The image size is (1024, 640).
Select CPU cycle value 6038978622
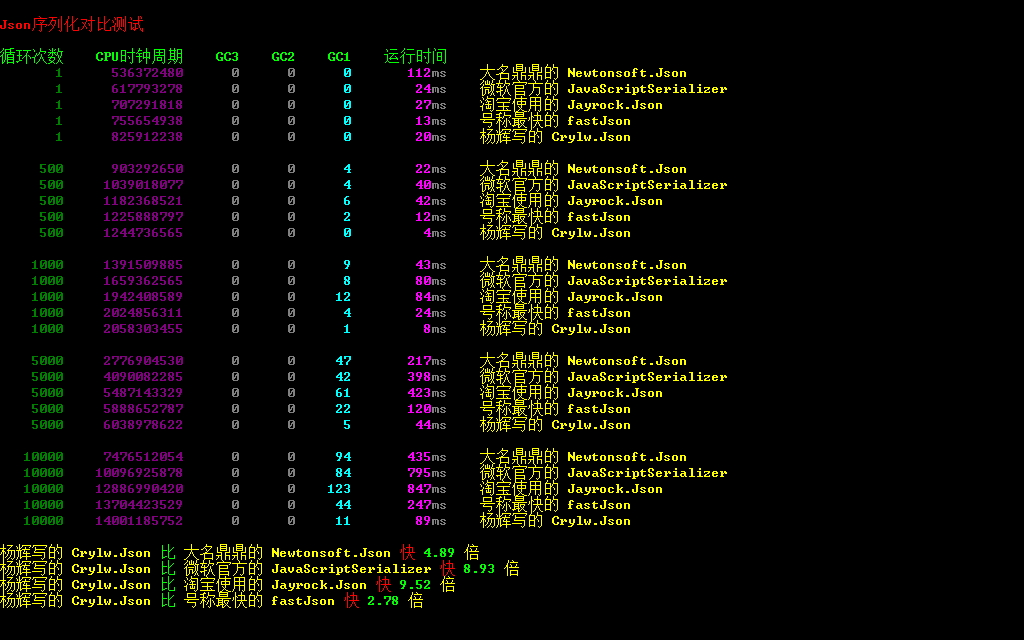tap(143, 425)
